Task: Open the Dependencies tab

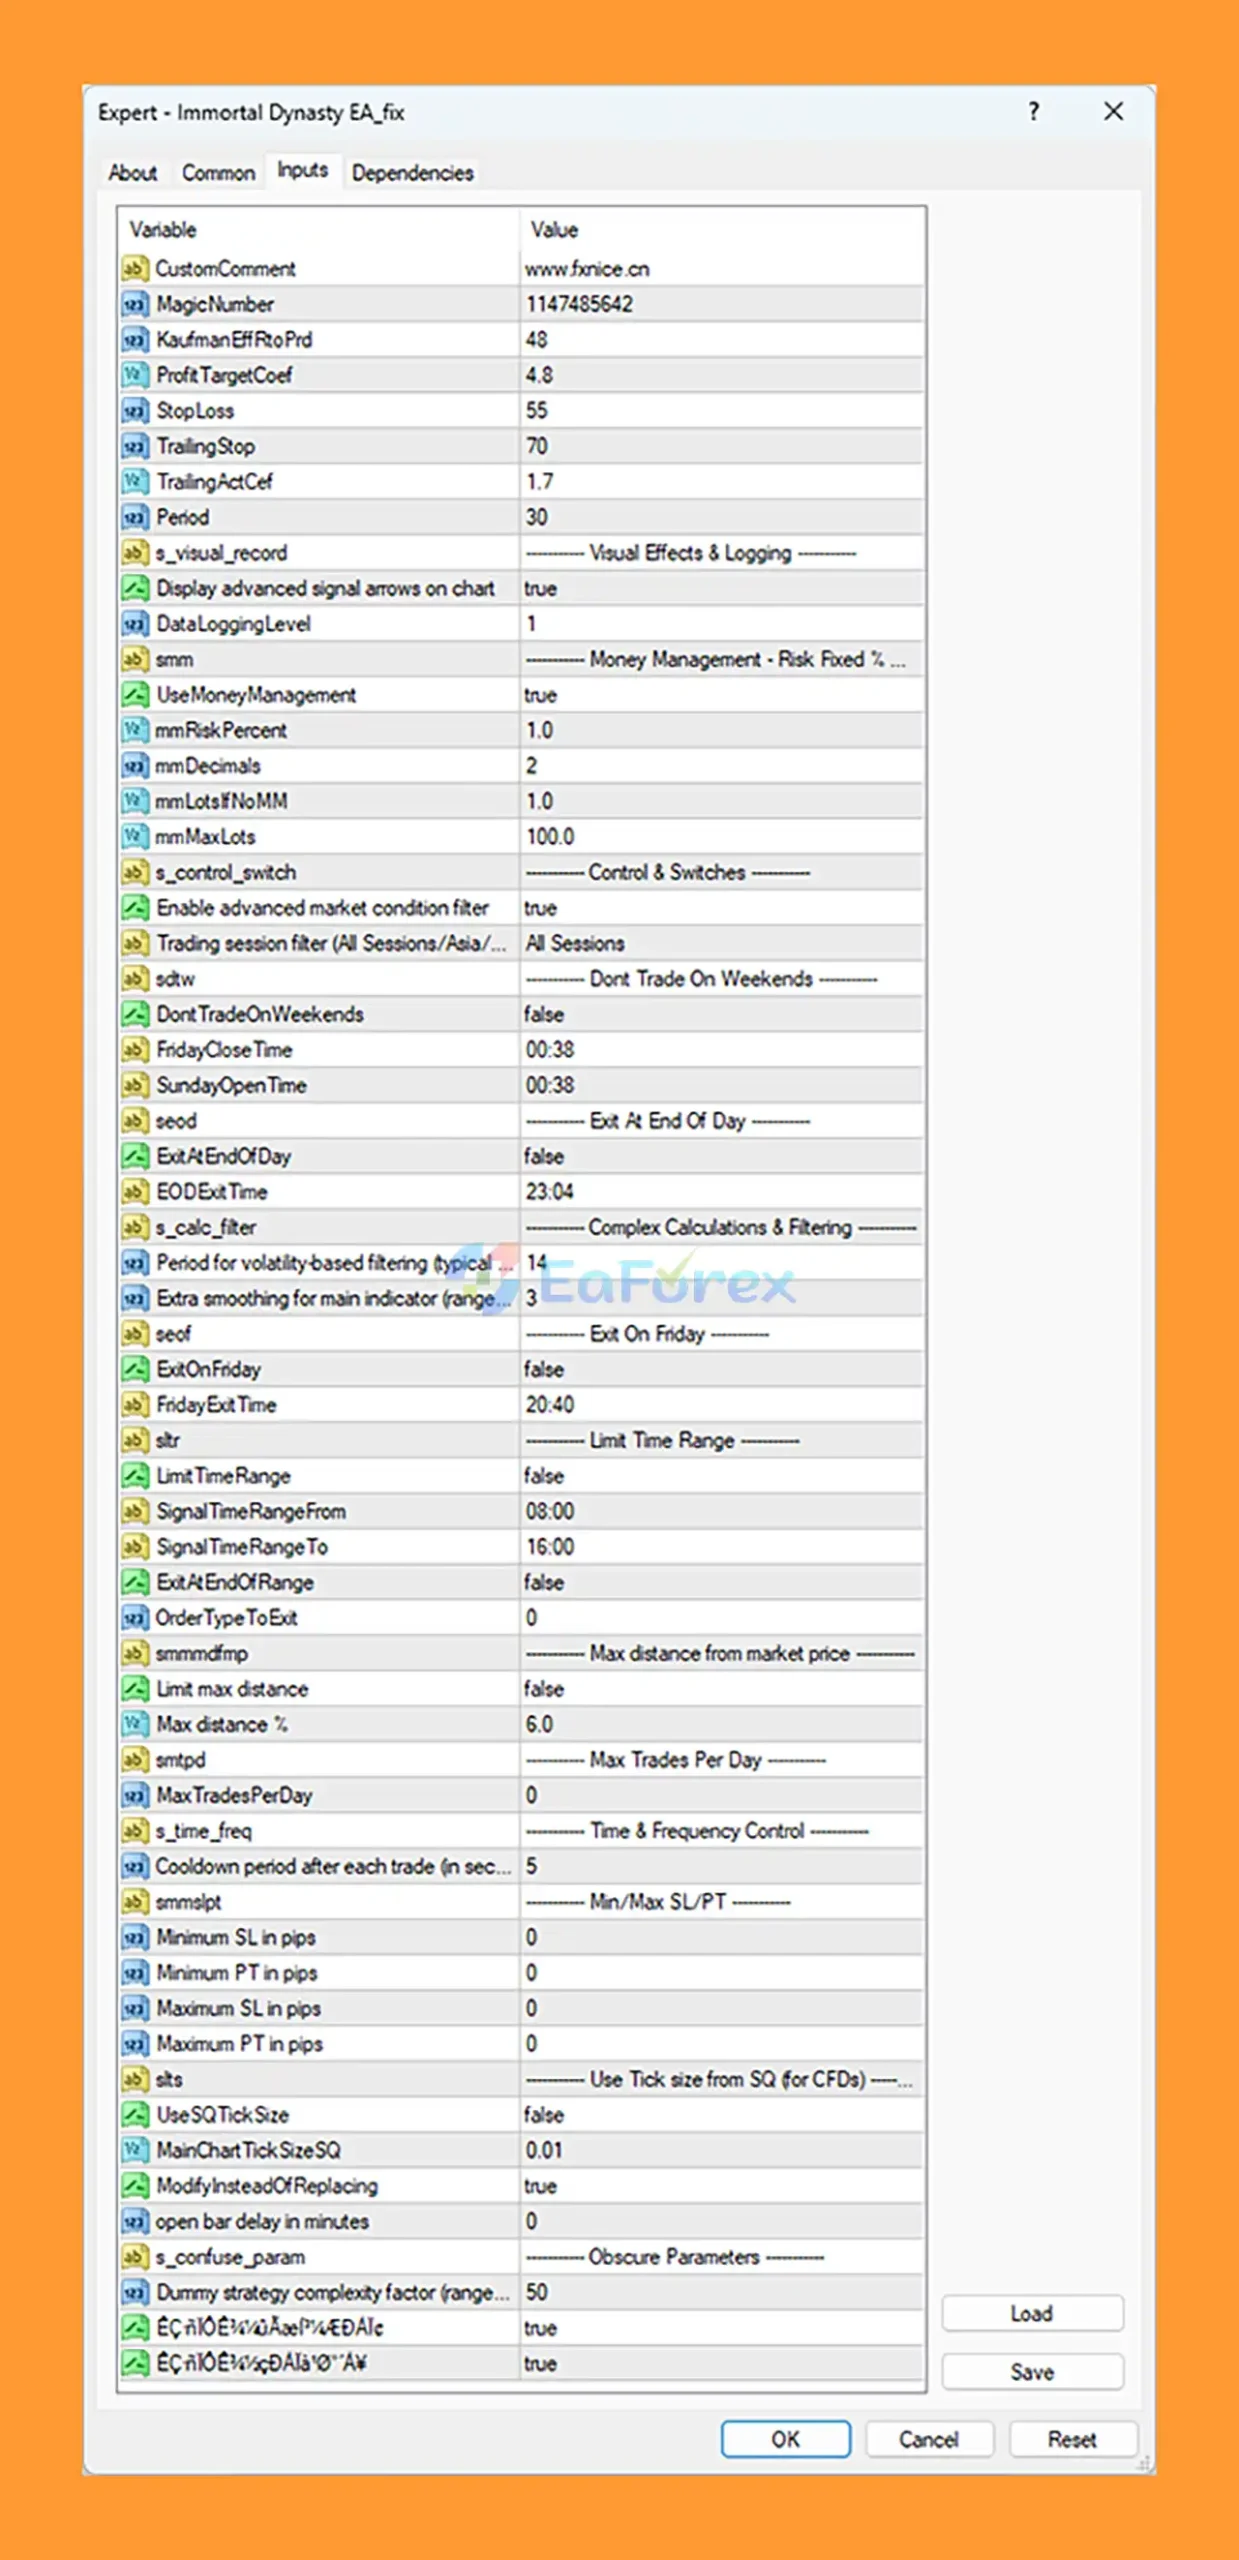Action: point(412,173)
